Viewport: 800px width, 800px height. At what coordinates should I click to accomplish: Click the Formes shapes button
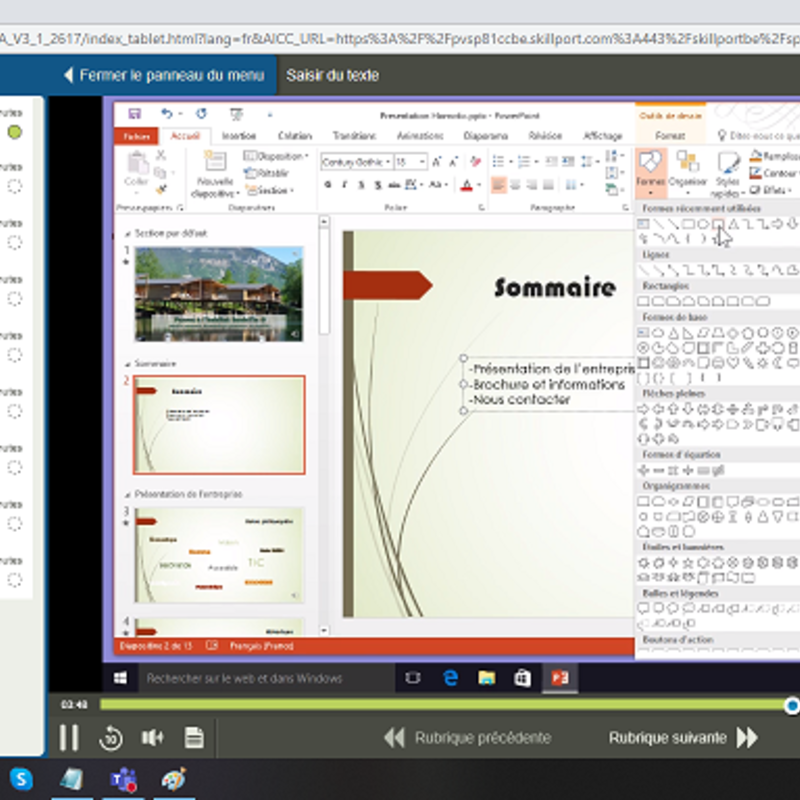pyautogui.click(x=651, y=173)
